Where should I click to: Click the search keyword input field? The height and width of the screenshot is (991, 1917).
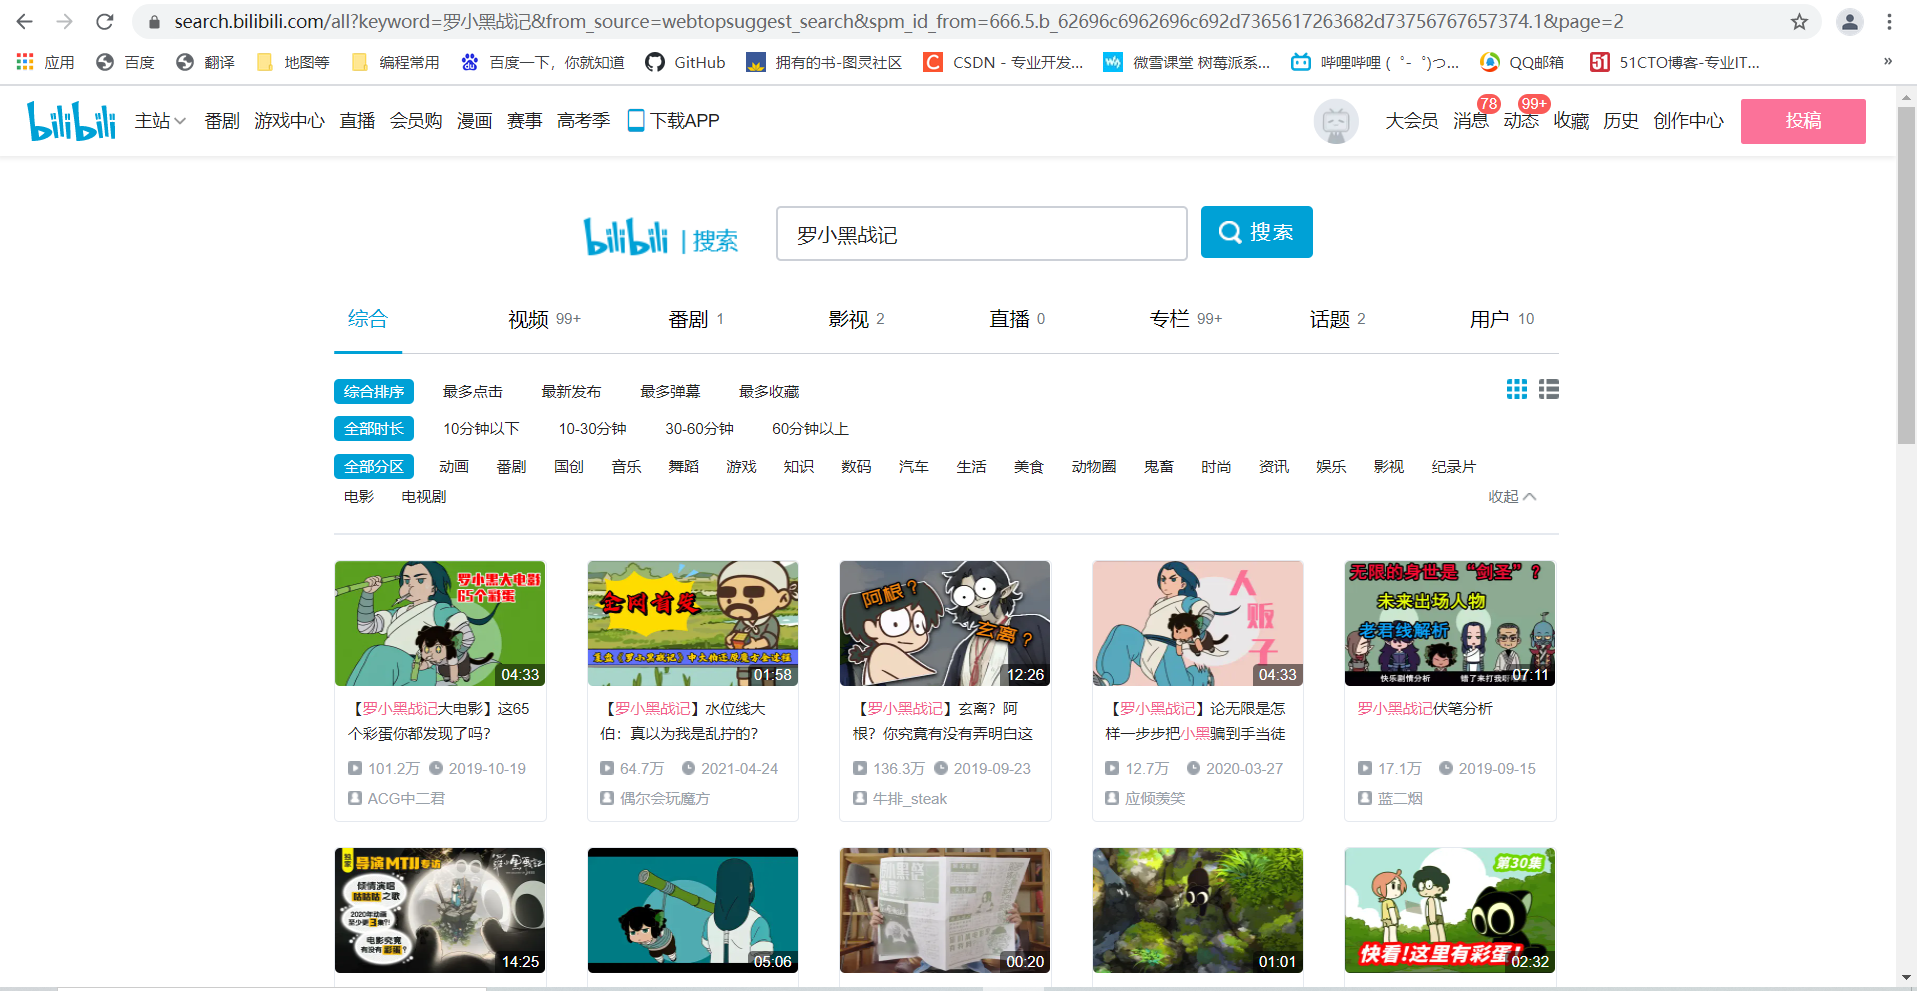point(981,234)
